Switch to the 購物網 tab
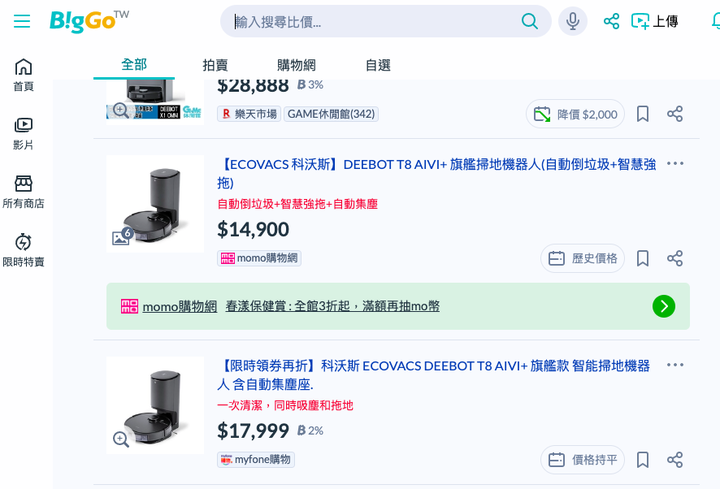Image resolution: width=720 pixels, height=489 pixels. click(x=296, y=65)
